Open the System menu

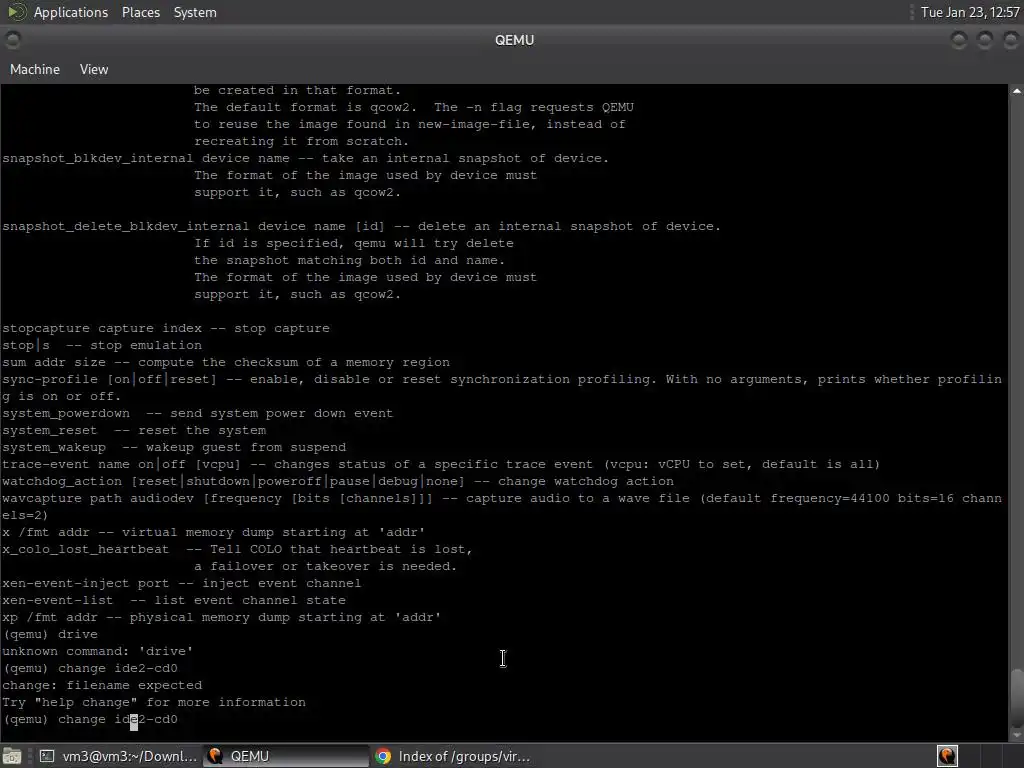coord(195,12)
